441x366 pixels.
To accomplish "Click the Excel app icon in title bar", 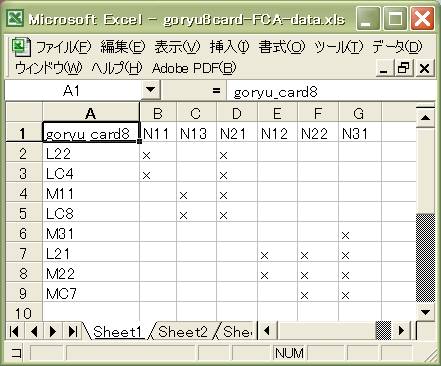I will click(15, 18).
